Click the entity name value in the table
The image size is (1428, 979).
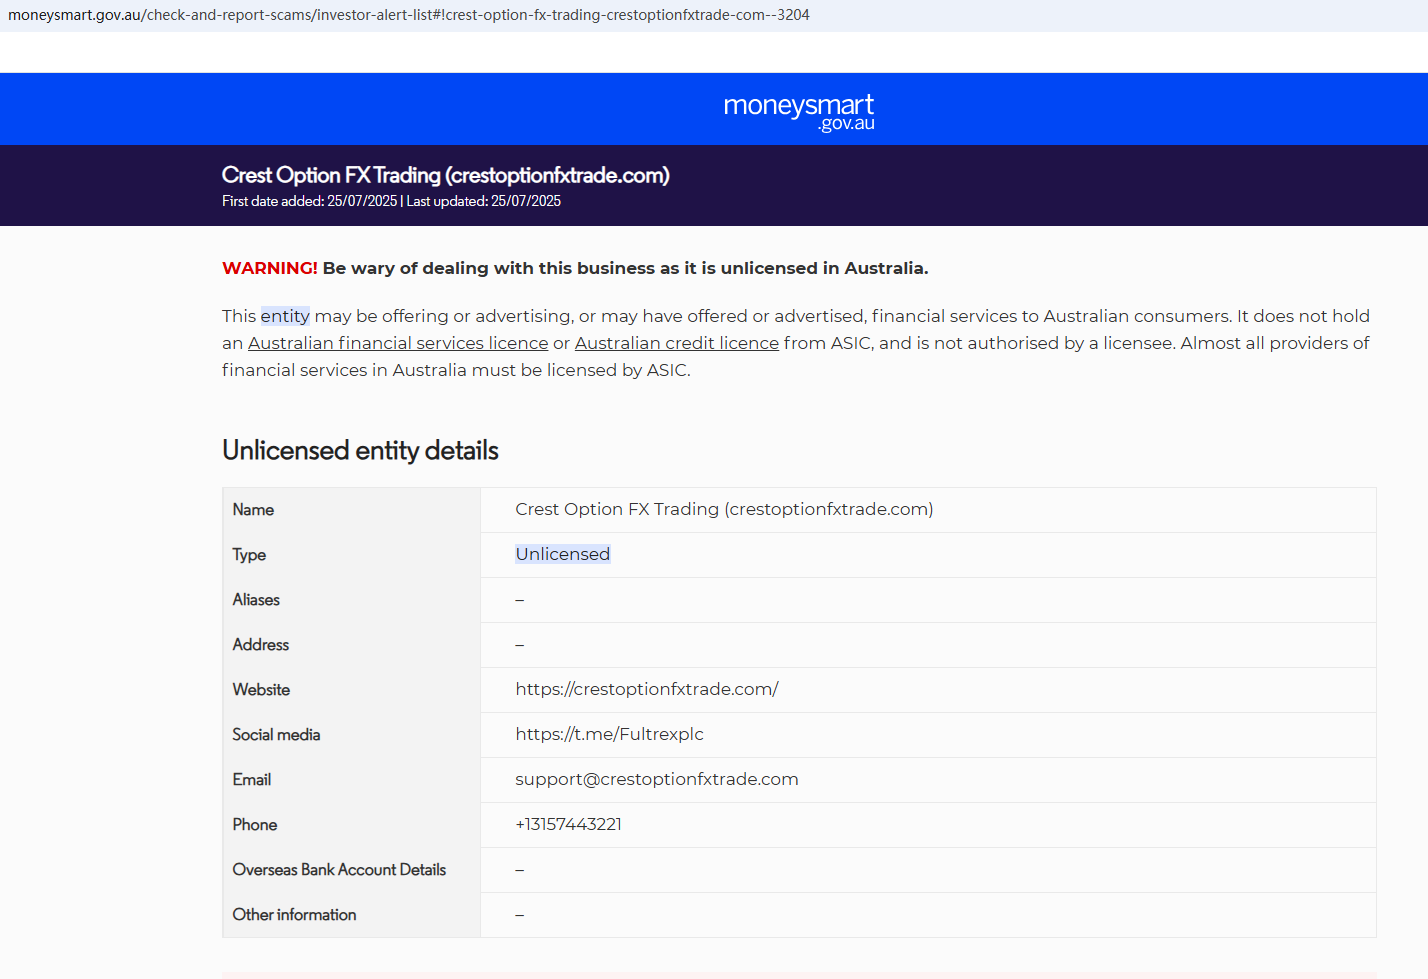click(724, 509)
